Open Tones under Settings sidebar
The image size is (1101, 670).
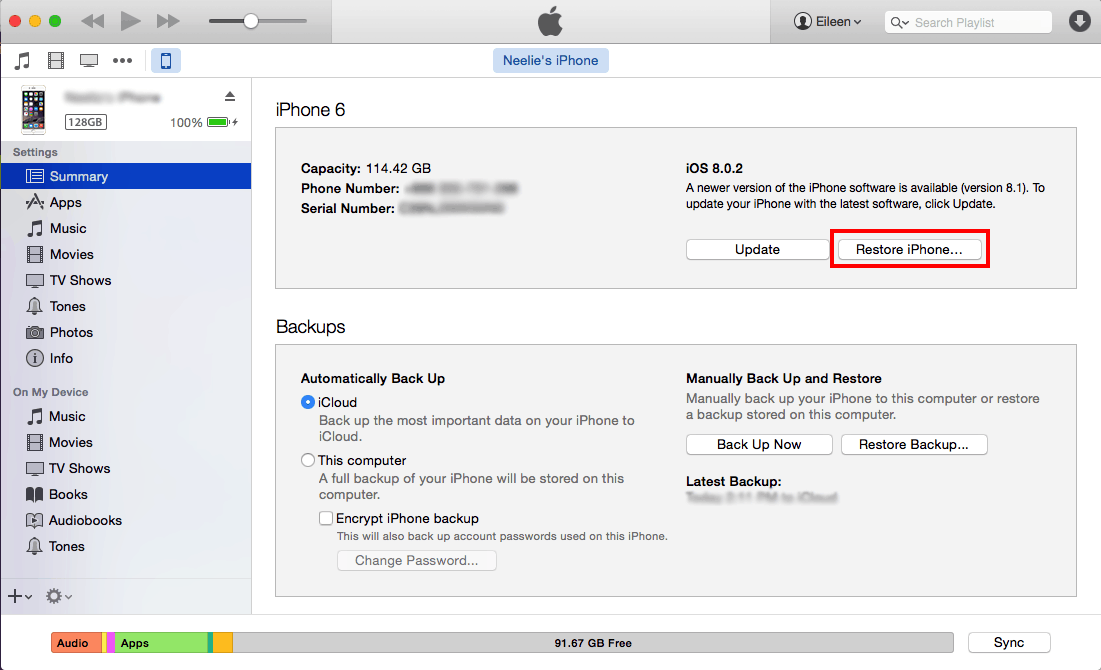(x=126, y=306)
